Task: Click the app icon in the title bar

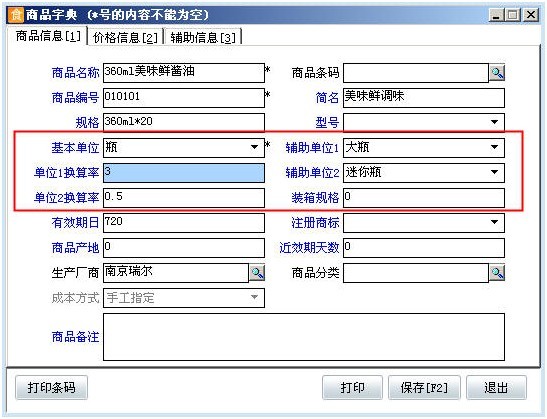Action: (16, 15)
